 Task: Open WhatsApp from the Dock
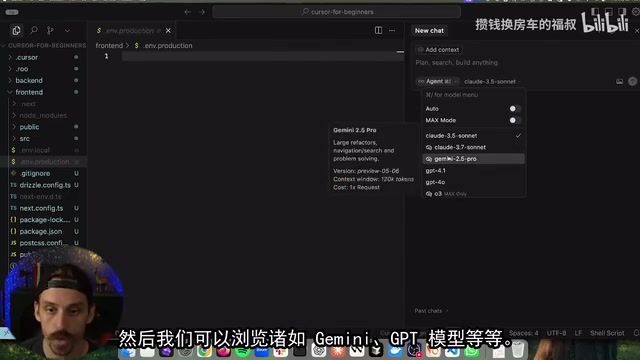pos(471,351)
